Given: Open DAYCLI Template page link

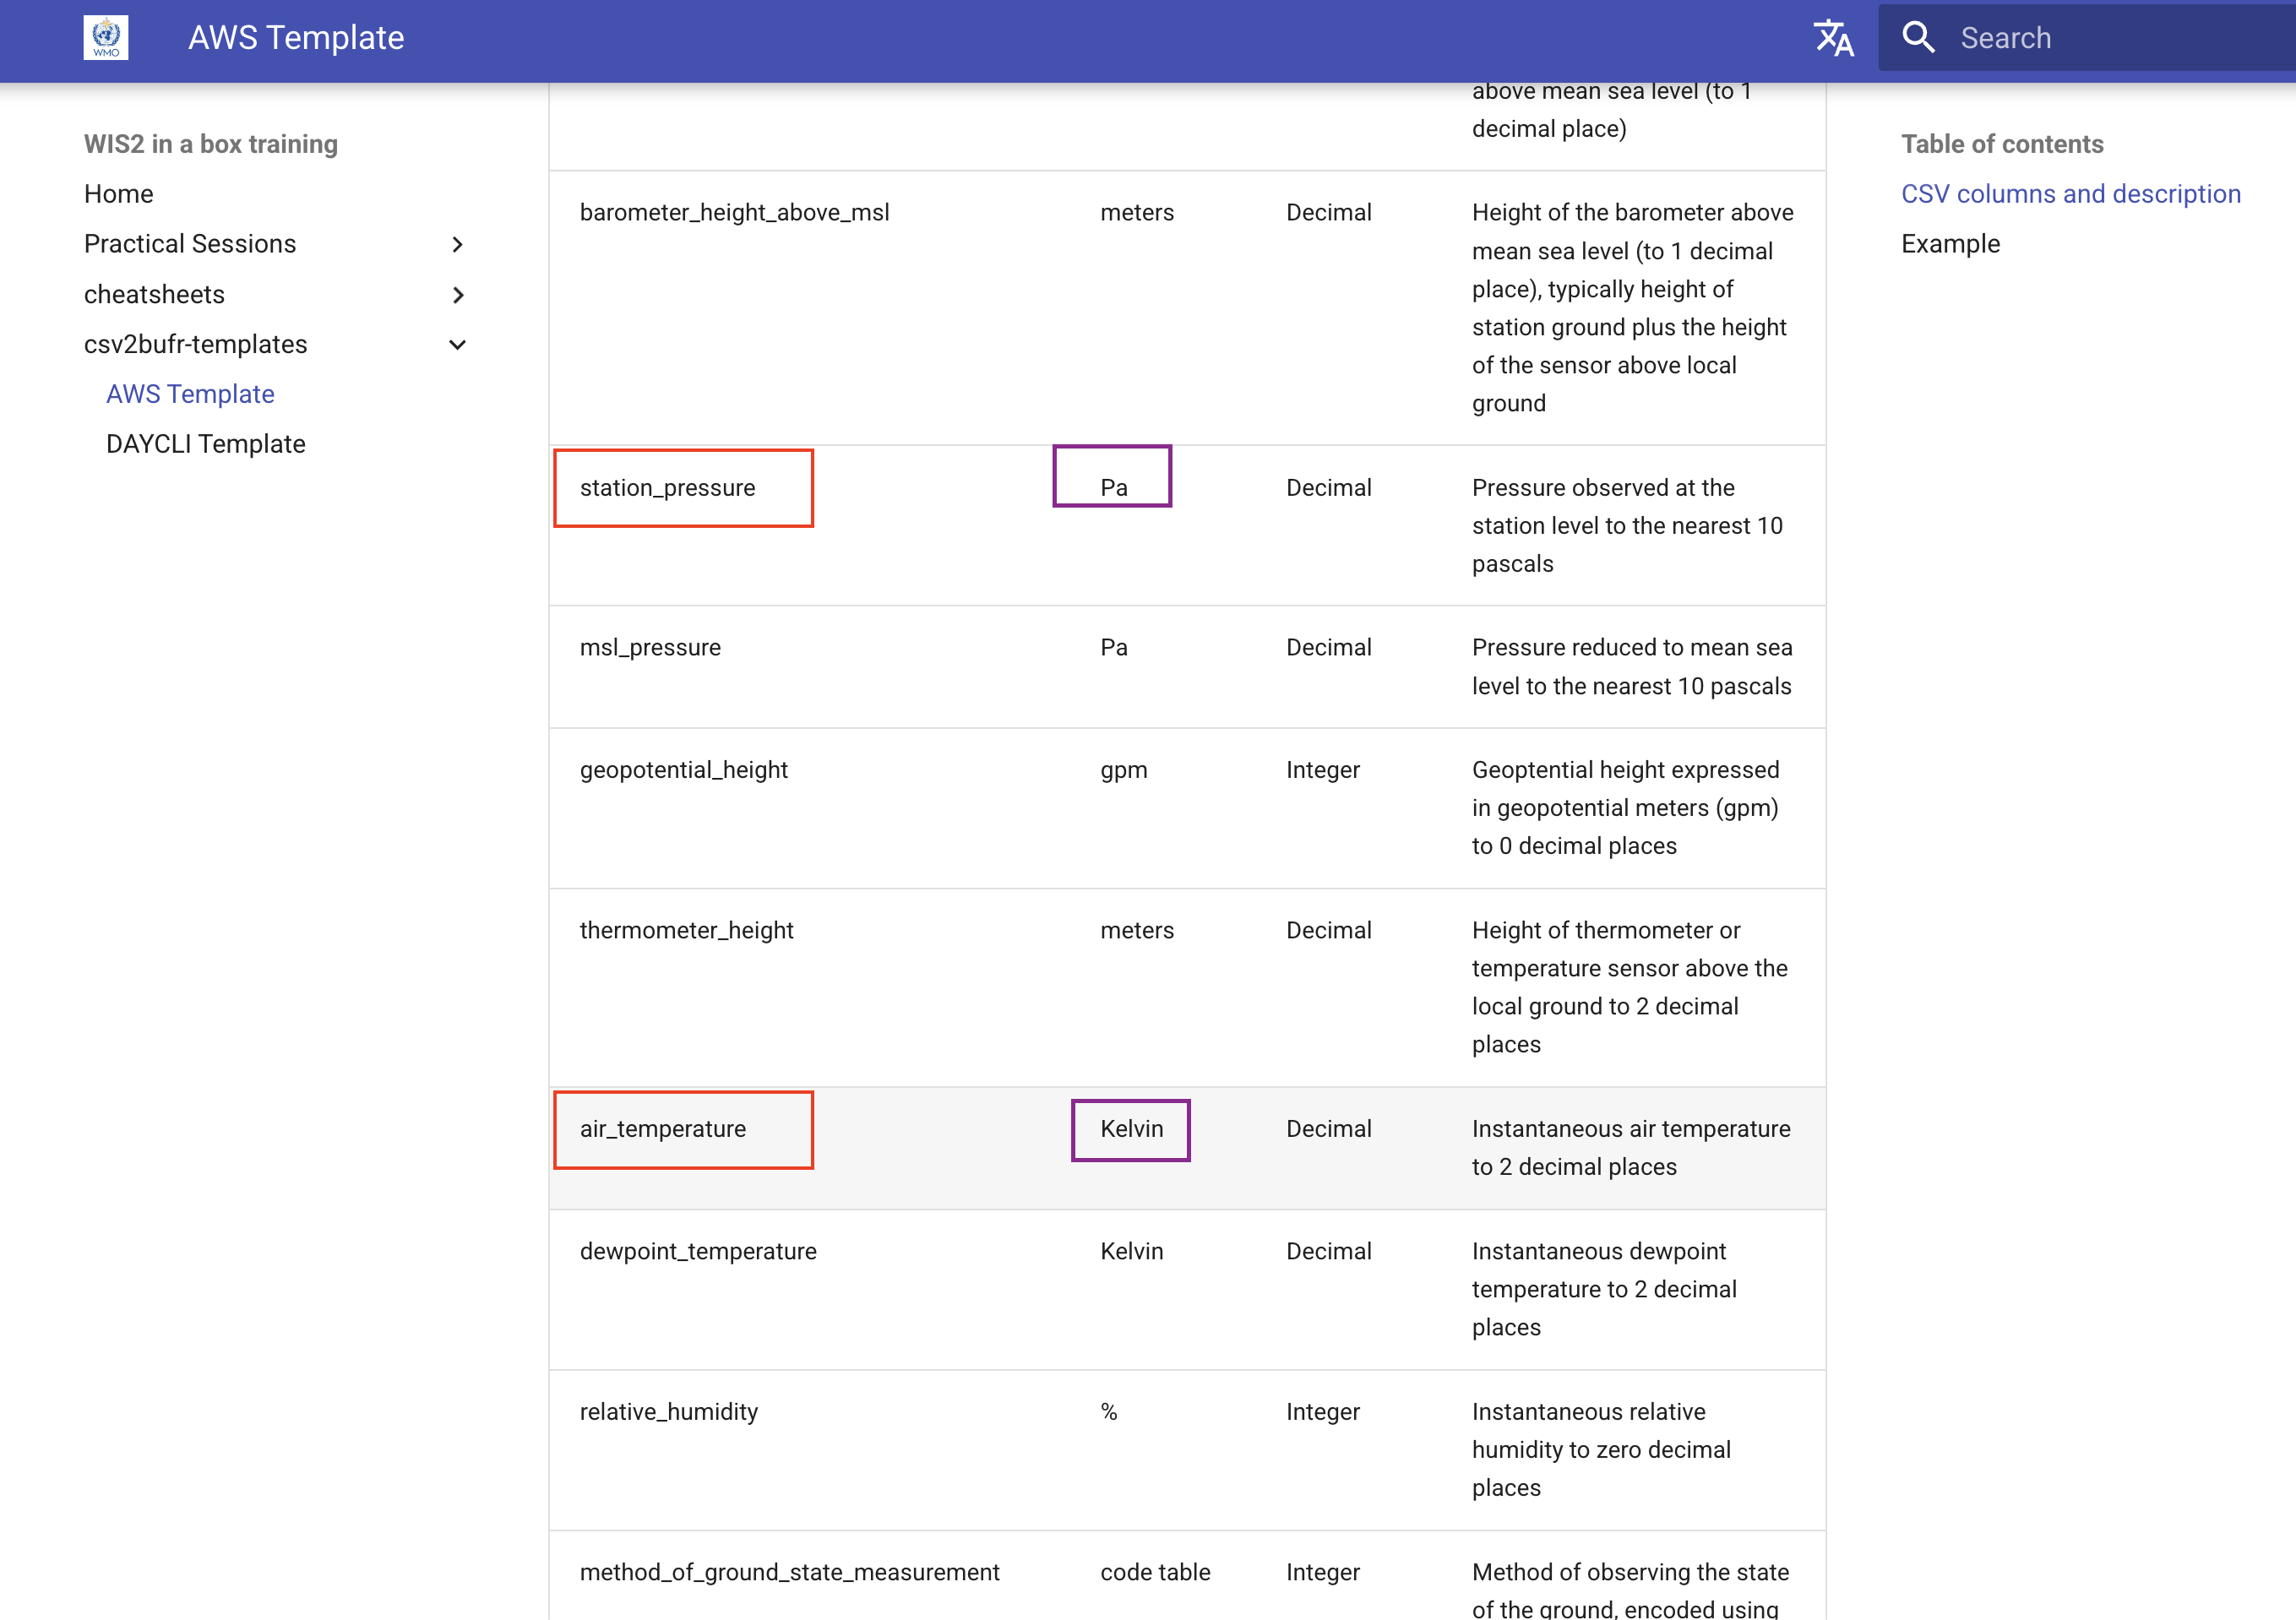Looking at the screenshot, I should (x=206, y=444).
